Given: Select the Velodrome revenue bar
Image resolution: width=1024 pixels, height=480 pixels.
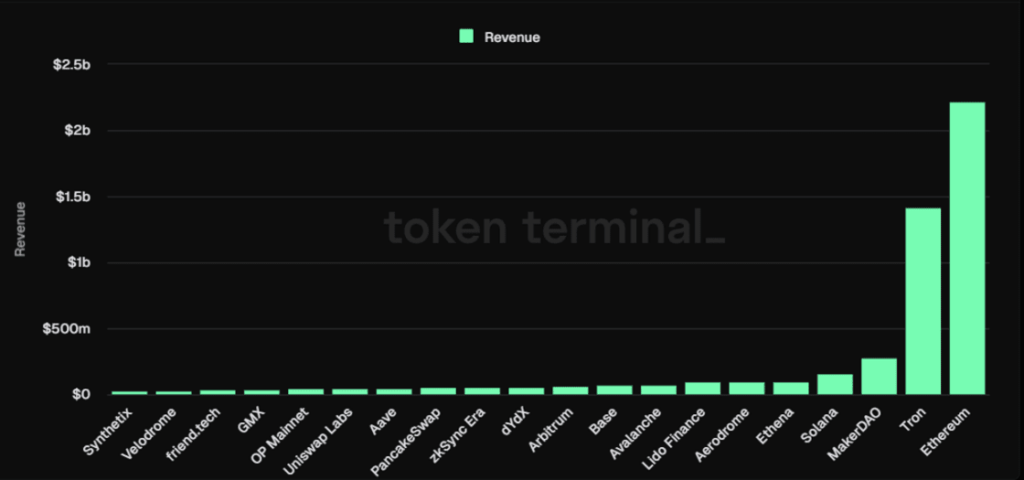Looking at the screenshot, I should [x=173, y=393].
